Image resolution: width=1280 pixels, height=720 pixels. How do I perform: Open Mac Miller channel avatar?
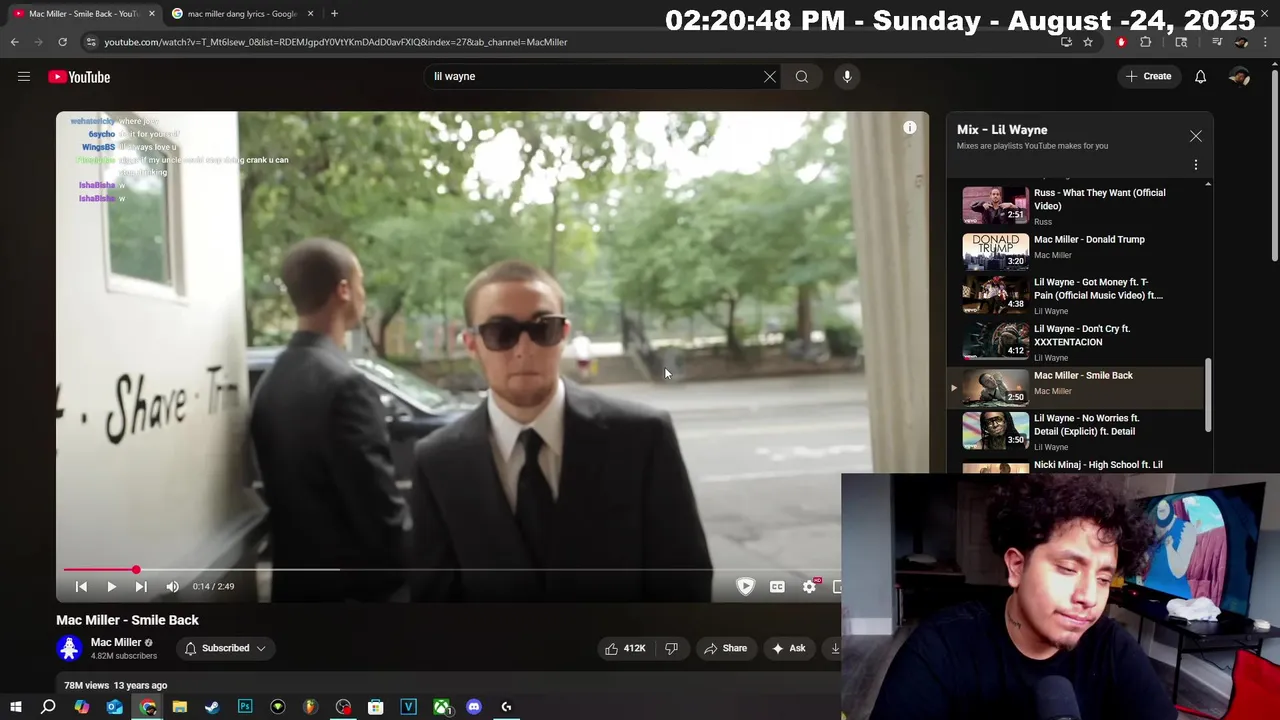click(69, 648)
